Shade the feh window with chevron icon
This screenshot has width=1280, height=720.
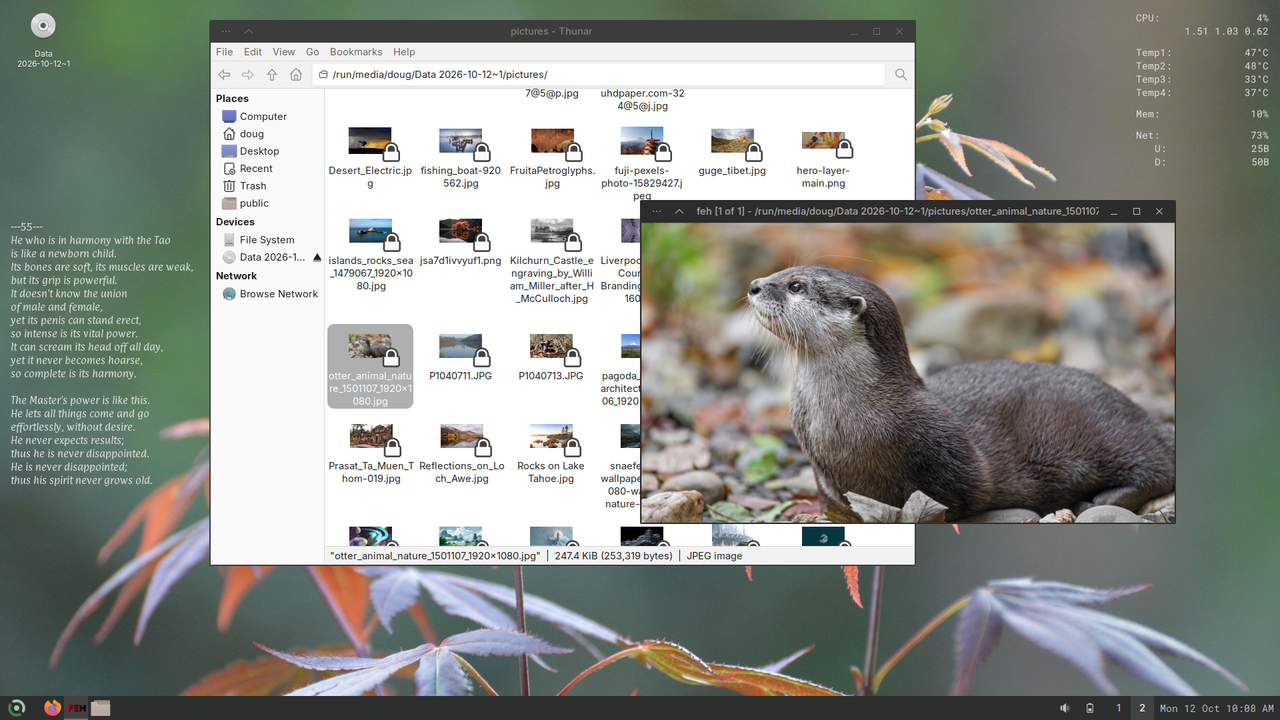click(x=680, y=211)
